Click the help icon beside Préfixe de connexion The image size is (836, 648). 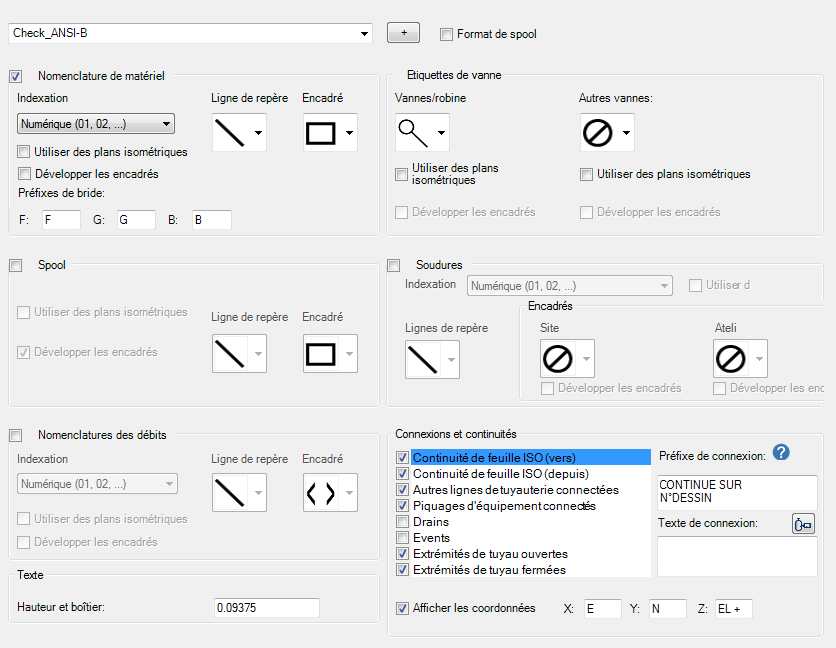coord(782,453)
